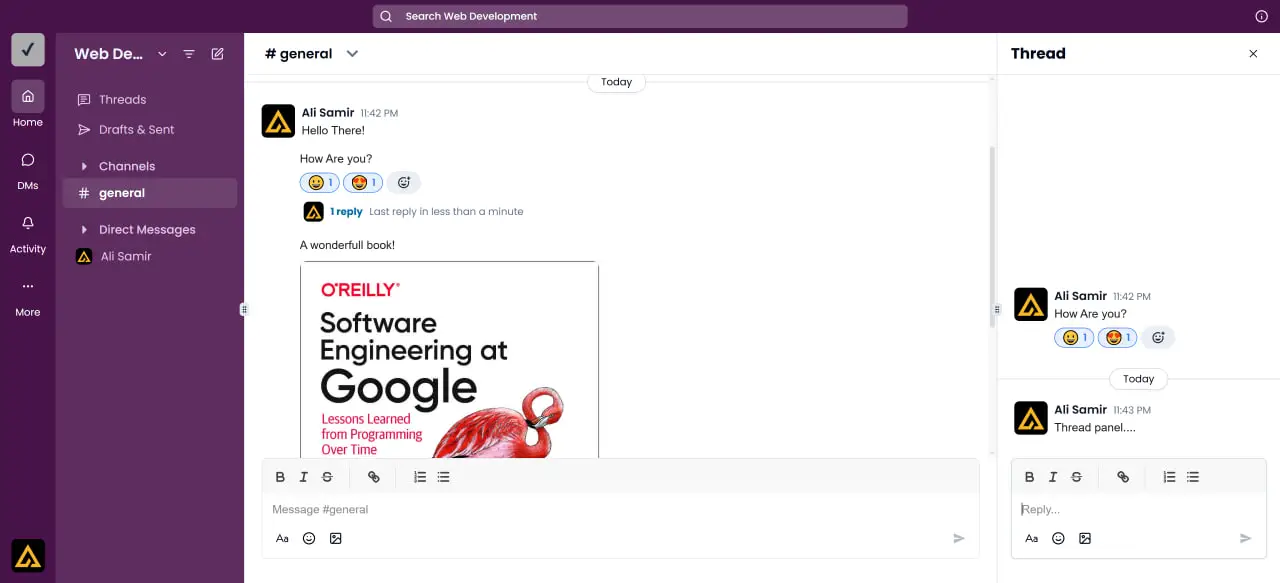Click the Search Web Development field
Image resolution: width=1280 pixels, height=583 pixels.
pos(640,16)
